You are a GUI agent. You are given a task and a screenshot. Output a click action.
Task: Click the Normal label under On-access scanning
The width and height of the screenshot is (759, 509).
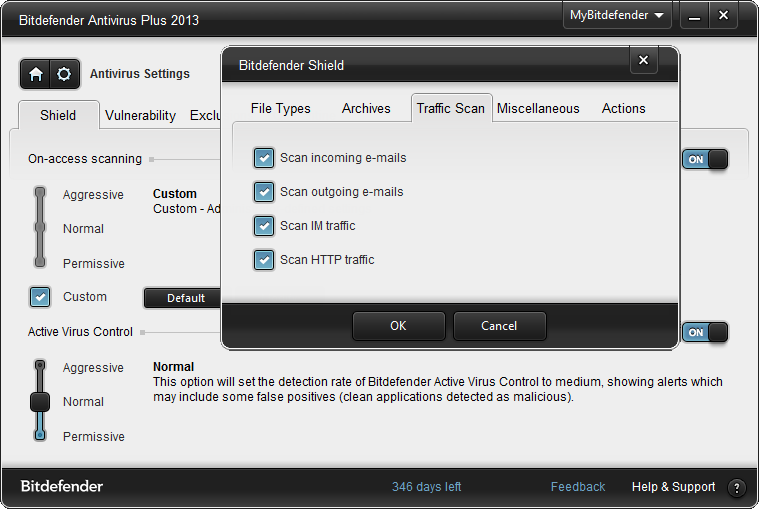point(83,229)
